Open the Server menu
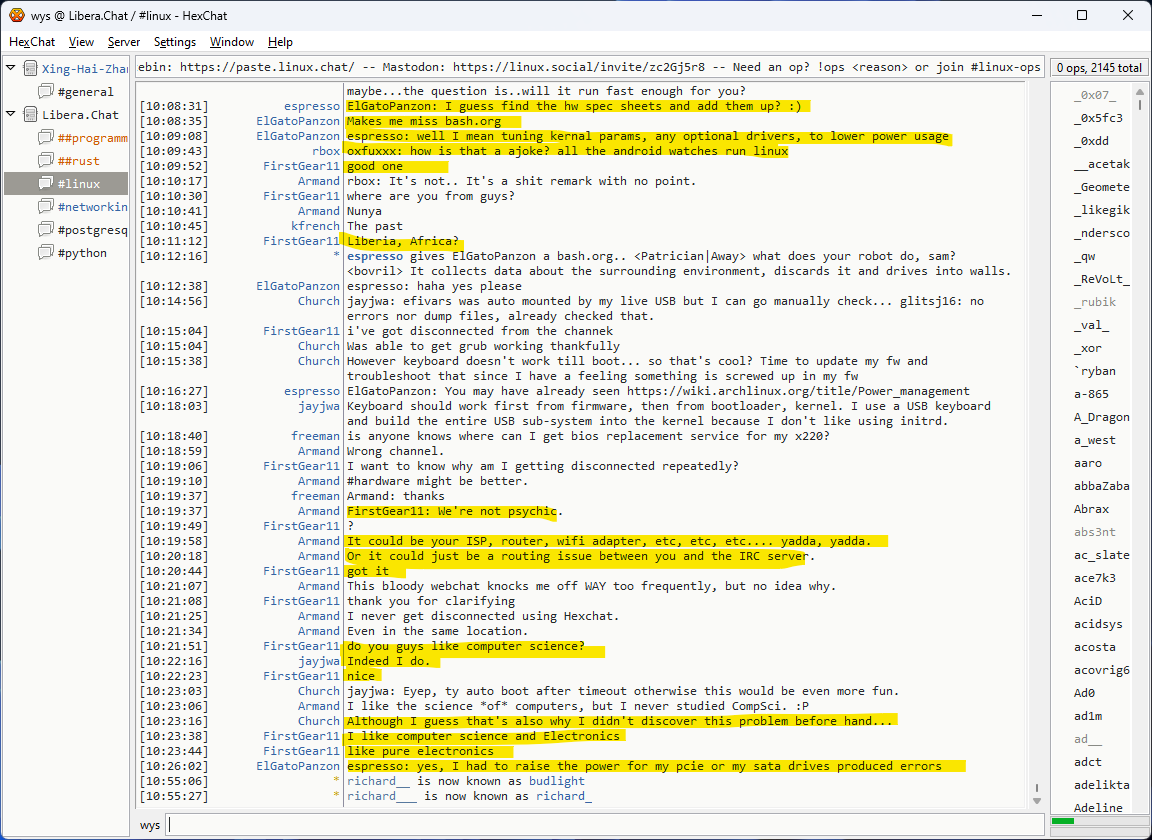The height and width of the screenshot is (840, 1152). click(x=124, y=42)
